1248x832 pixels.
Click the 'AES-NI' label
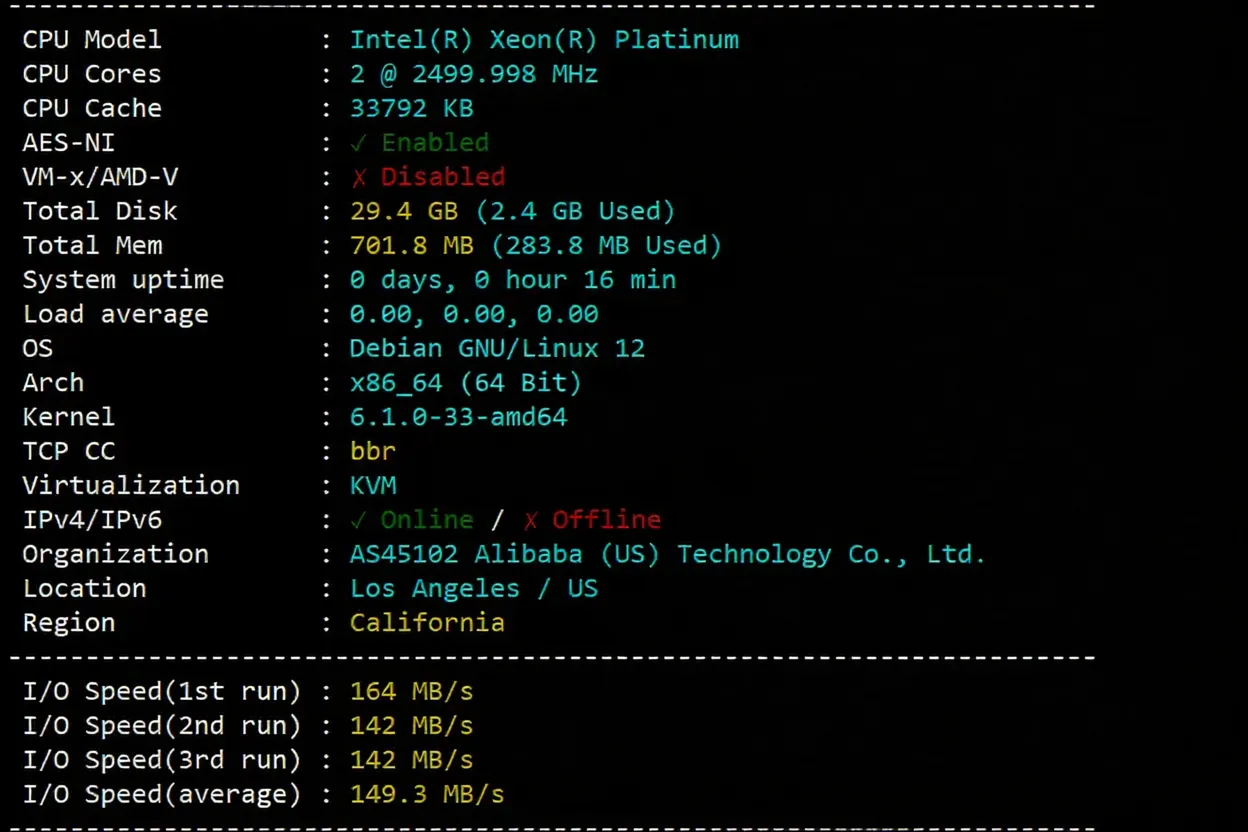[68, 142]
